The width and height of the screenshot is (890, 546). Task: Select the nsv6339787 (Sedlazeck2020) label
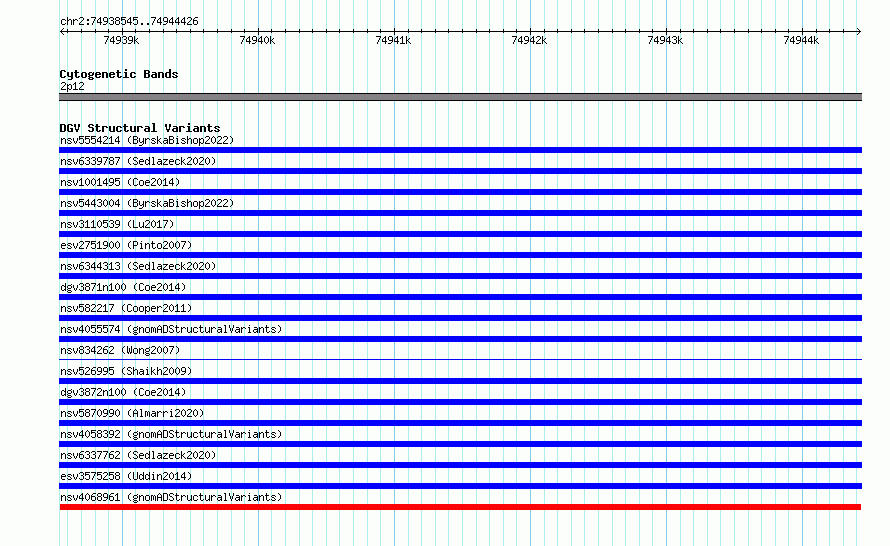(138, 161)
